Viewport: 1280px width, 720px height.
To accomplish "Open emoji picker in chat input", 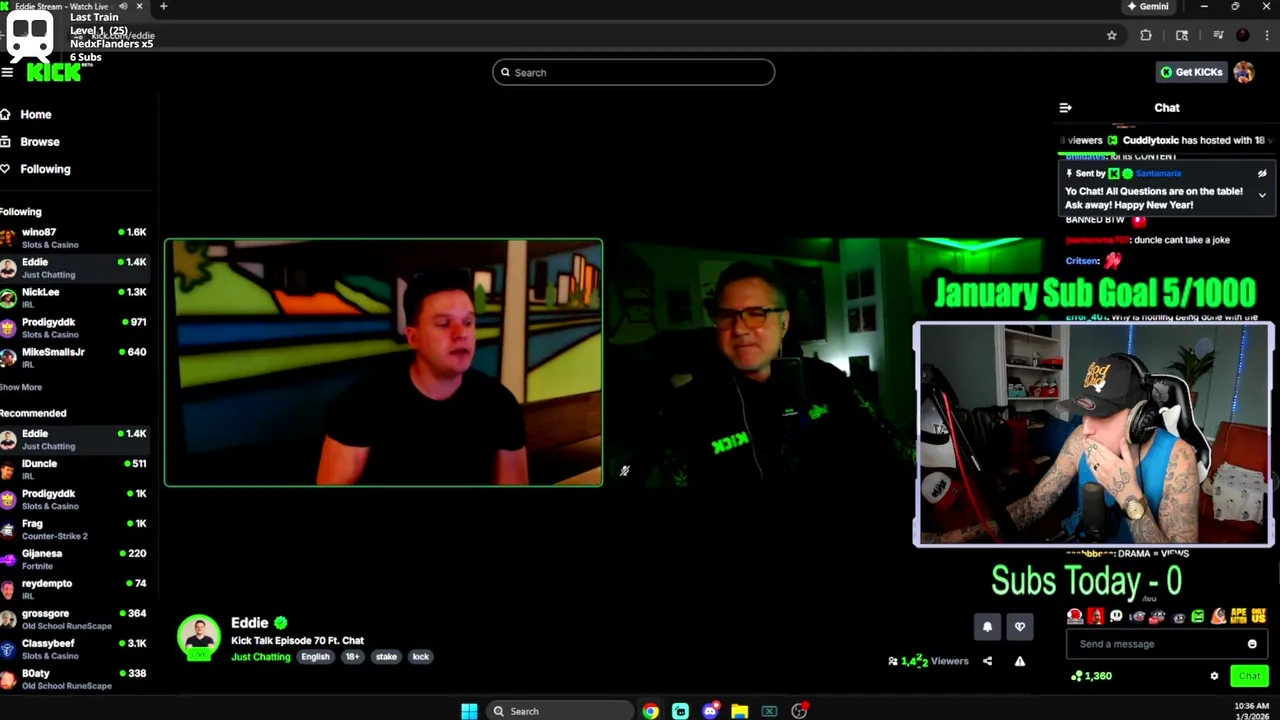I will (1252, 644).
